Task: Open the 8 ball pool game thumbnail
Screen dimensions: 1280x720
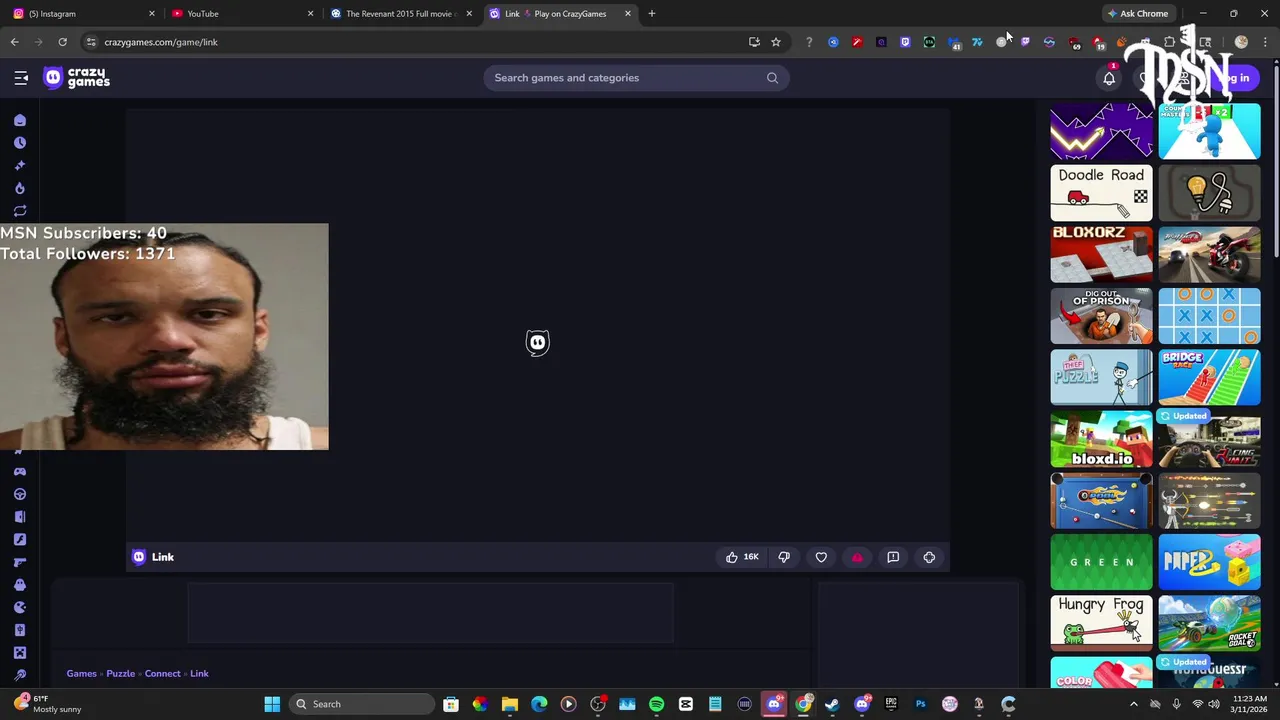Action: click(x=1101, y=501)
